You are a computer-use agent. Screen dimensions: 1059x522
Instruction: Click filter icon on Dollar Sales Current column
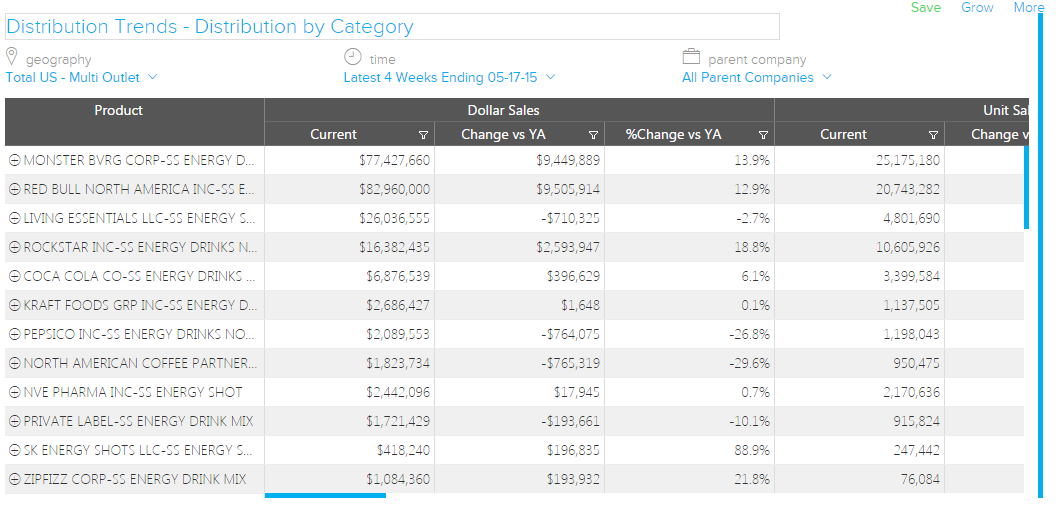point(423,135)
